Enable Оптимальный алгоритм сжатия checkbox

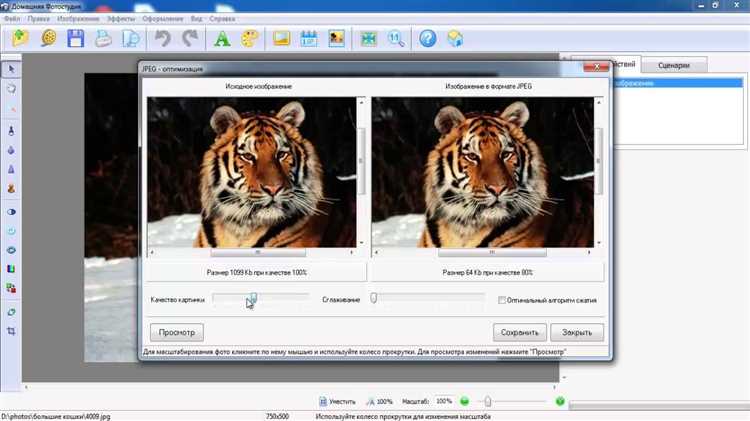point(502,299)
